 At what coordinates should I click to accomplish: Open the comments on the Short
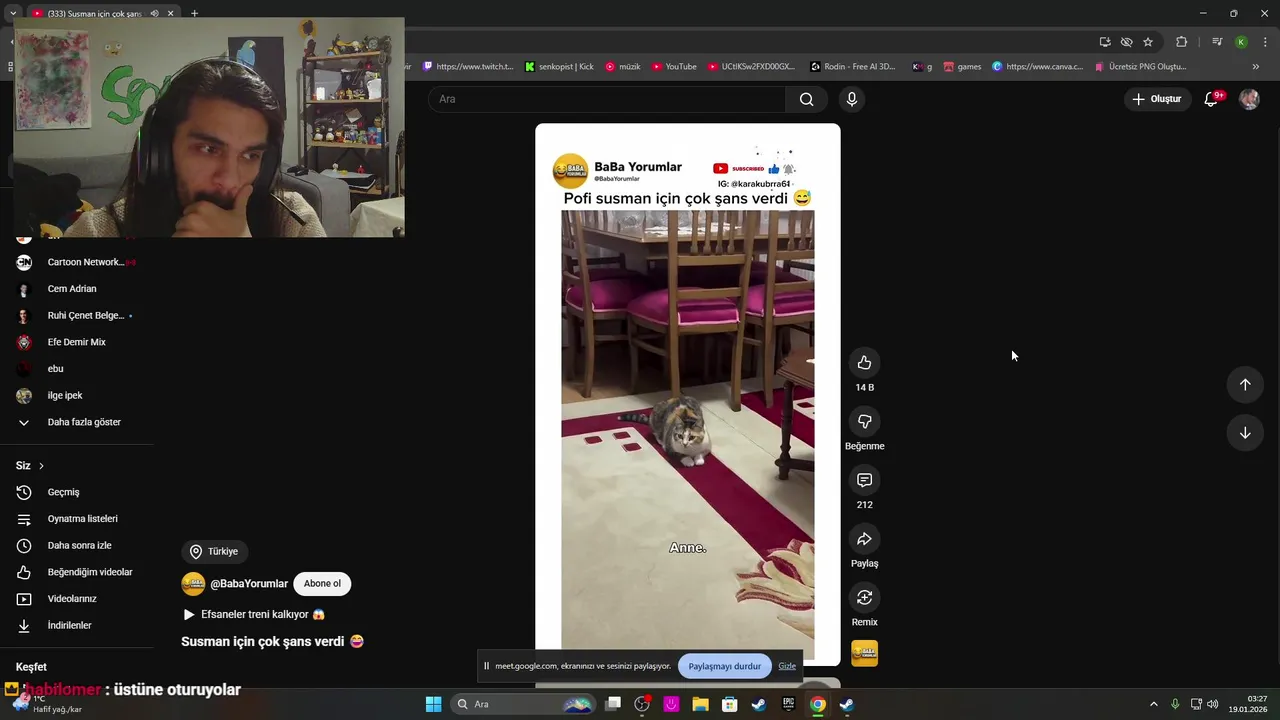click(864, 480)
